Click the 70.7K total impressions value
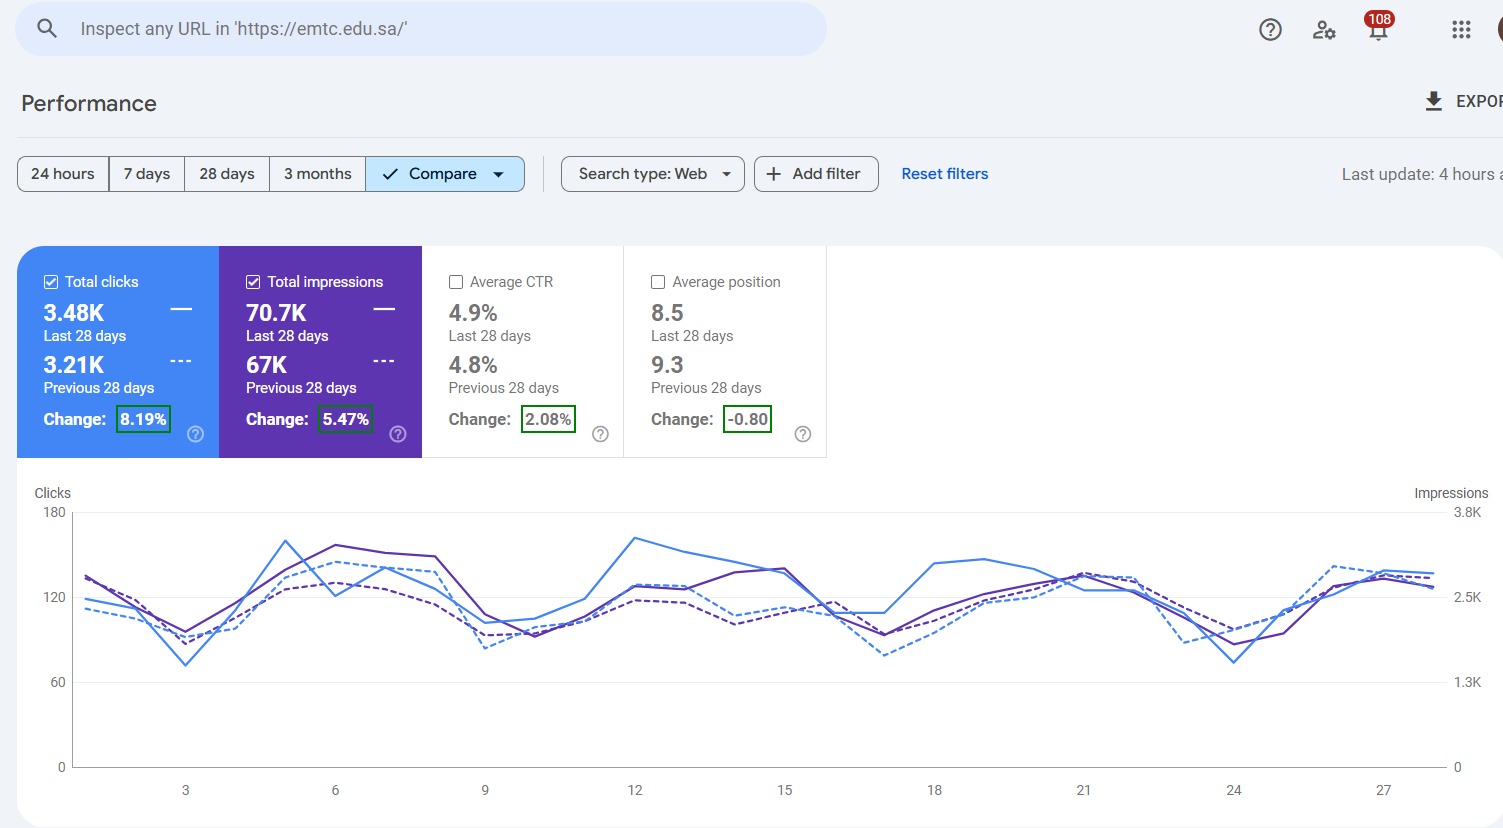 coord(276,313)
